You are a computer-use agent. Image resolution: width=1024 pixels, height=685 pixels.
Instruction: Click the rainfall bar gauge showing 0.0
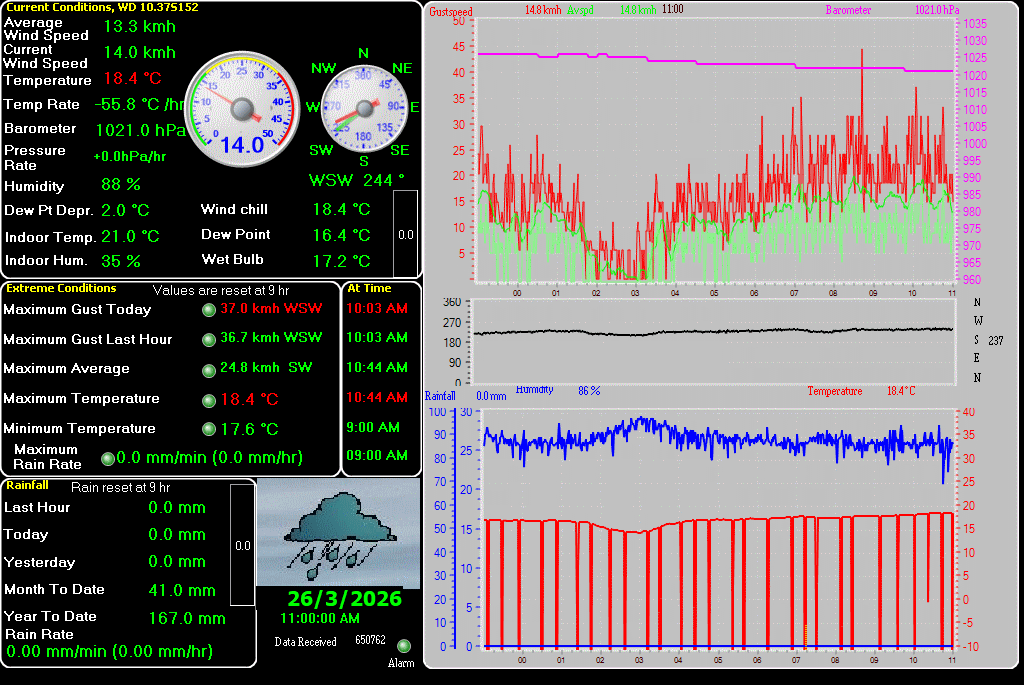click(x=241, y=545)
